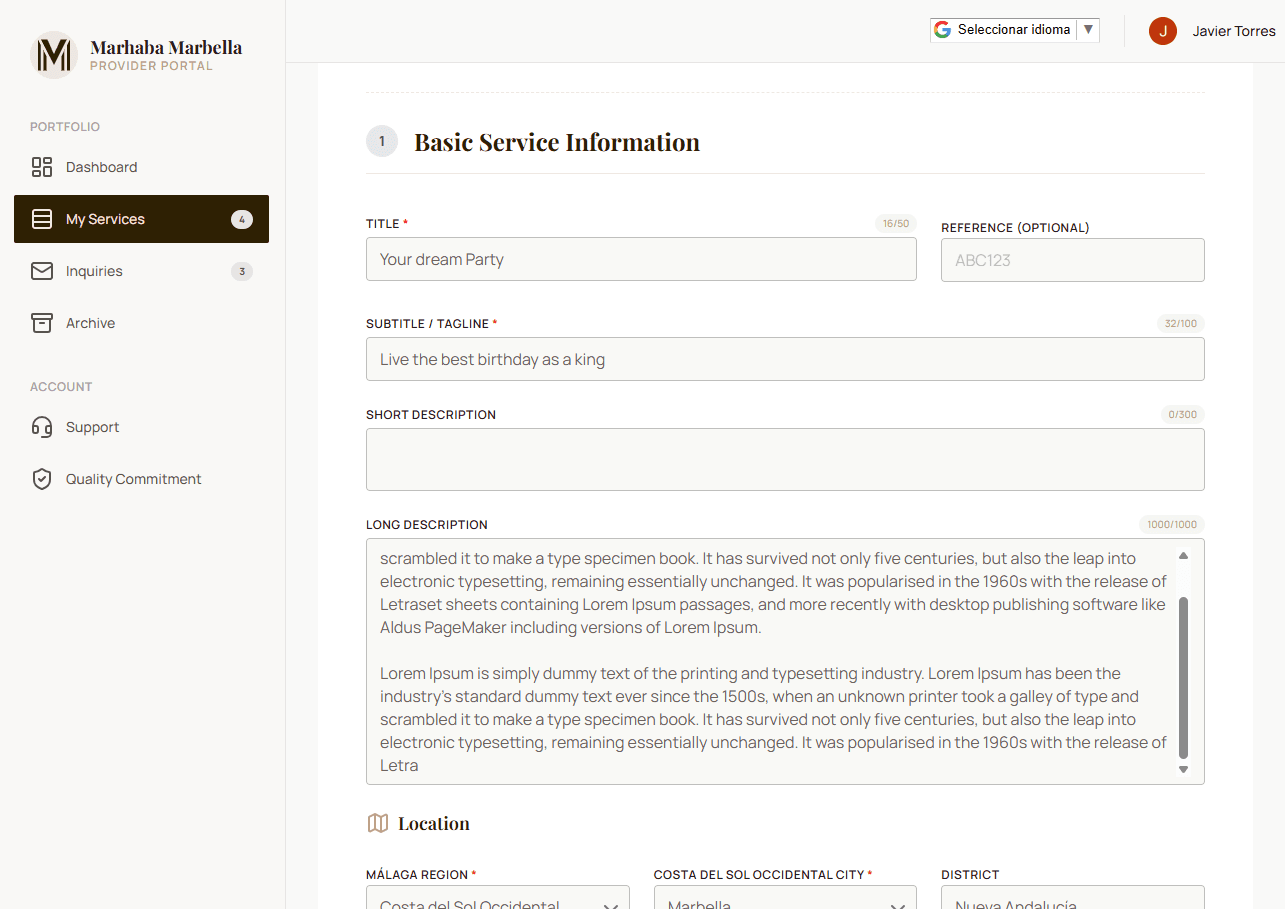Click the 32/100 subtitle counter
This screenshot has height=909, width=1285.
(x=1181, y=324)
